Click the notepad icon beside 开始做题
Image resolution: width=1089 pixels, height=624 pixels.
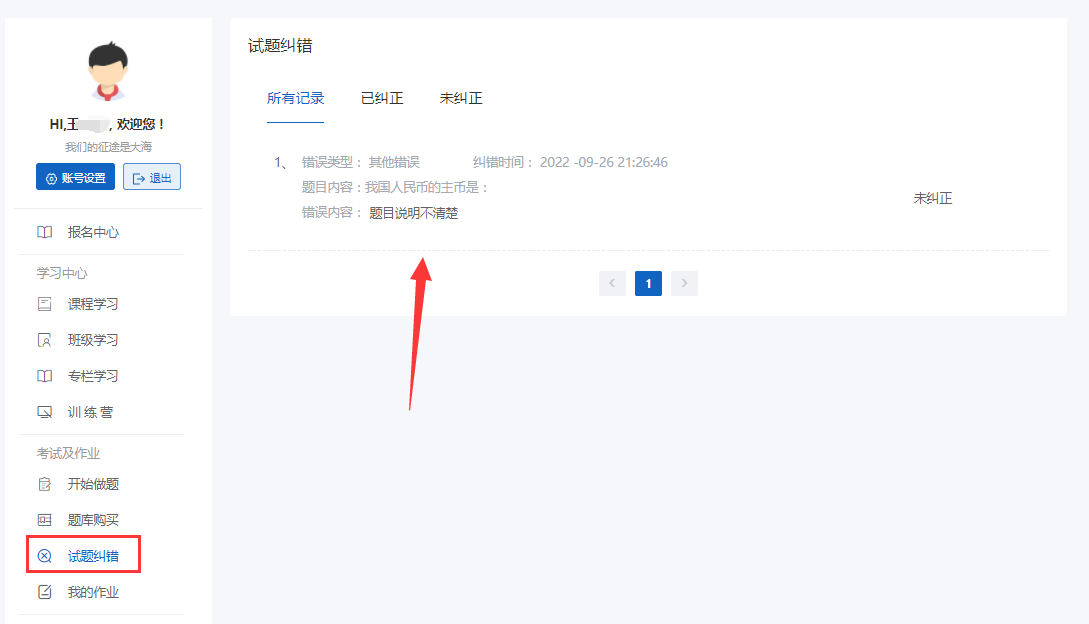coord(44,484)
